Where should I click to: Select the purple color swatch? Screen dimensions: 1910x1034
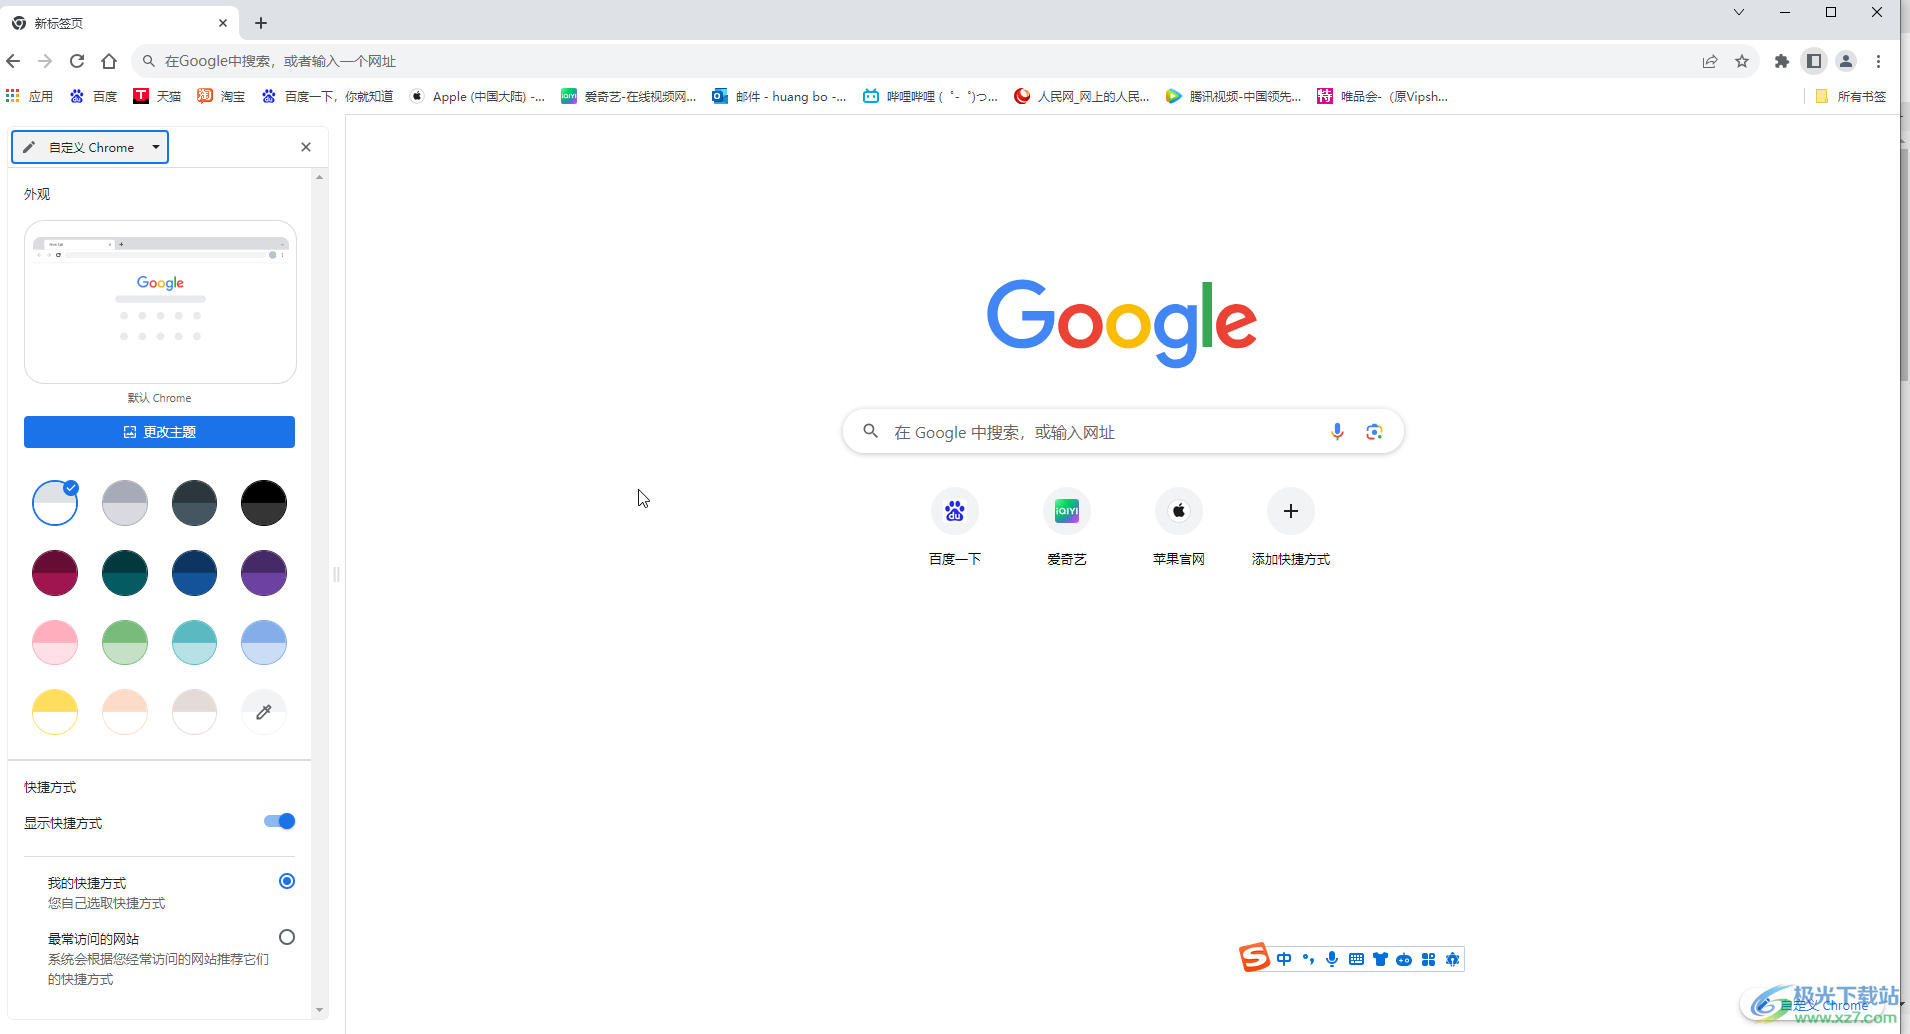[x=264, y=573]
